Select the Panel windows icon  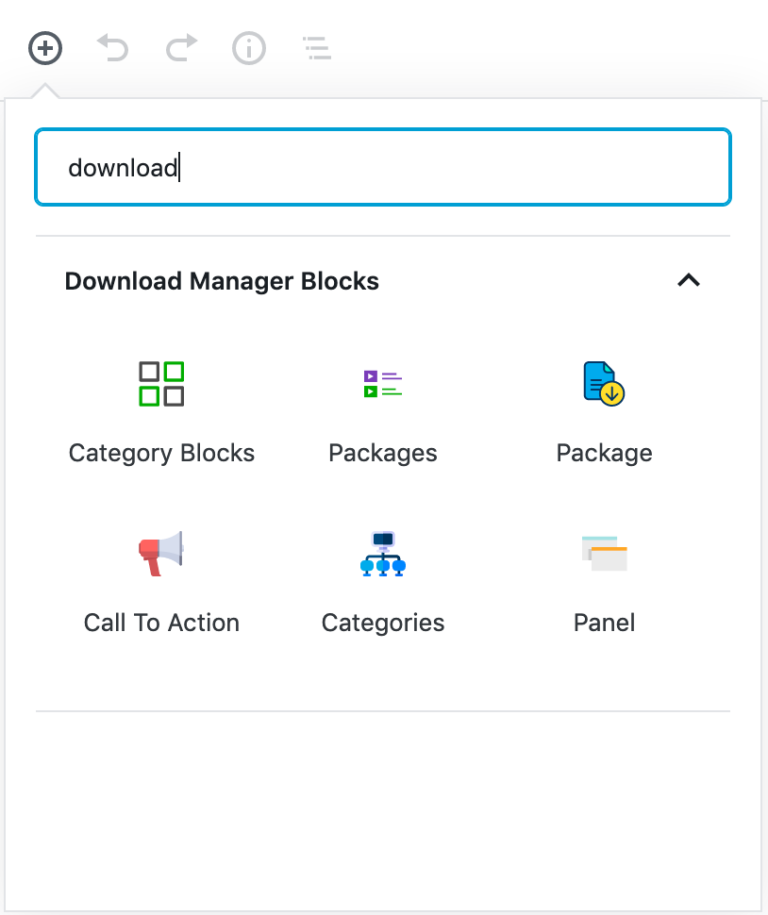pos(604,553)
